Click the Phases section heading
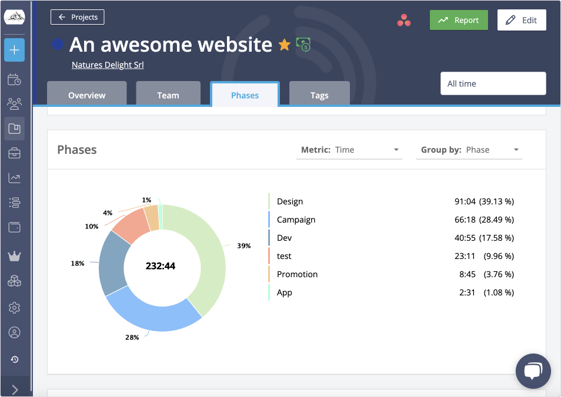Viewport: 561px width, 397px height. tap(77, 150)
